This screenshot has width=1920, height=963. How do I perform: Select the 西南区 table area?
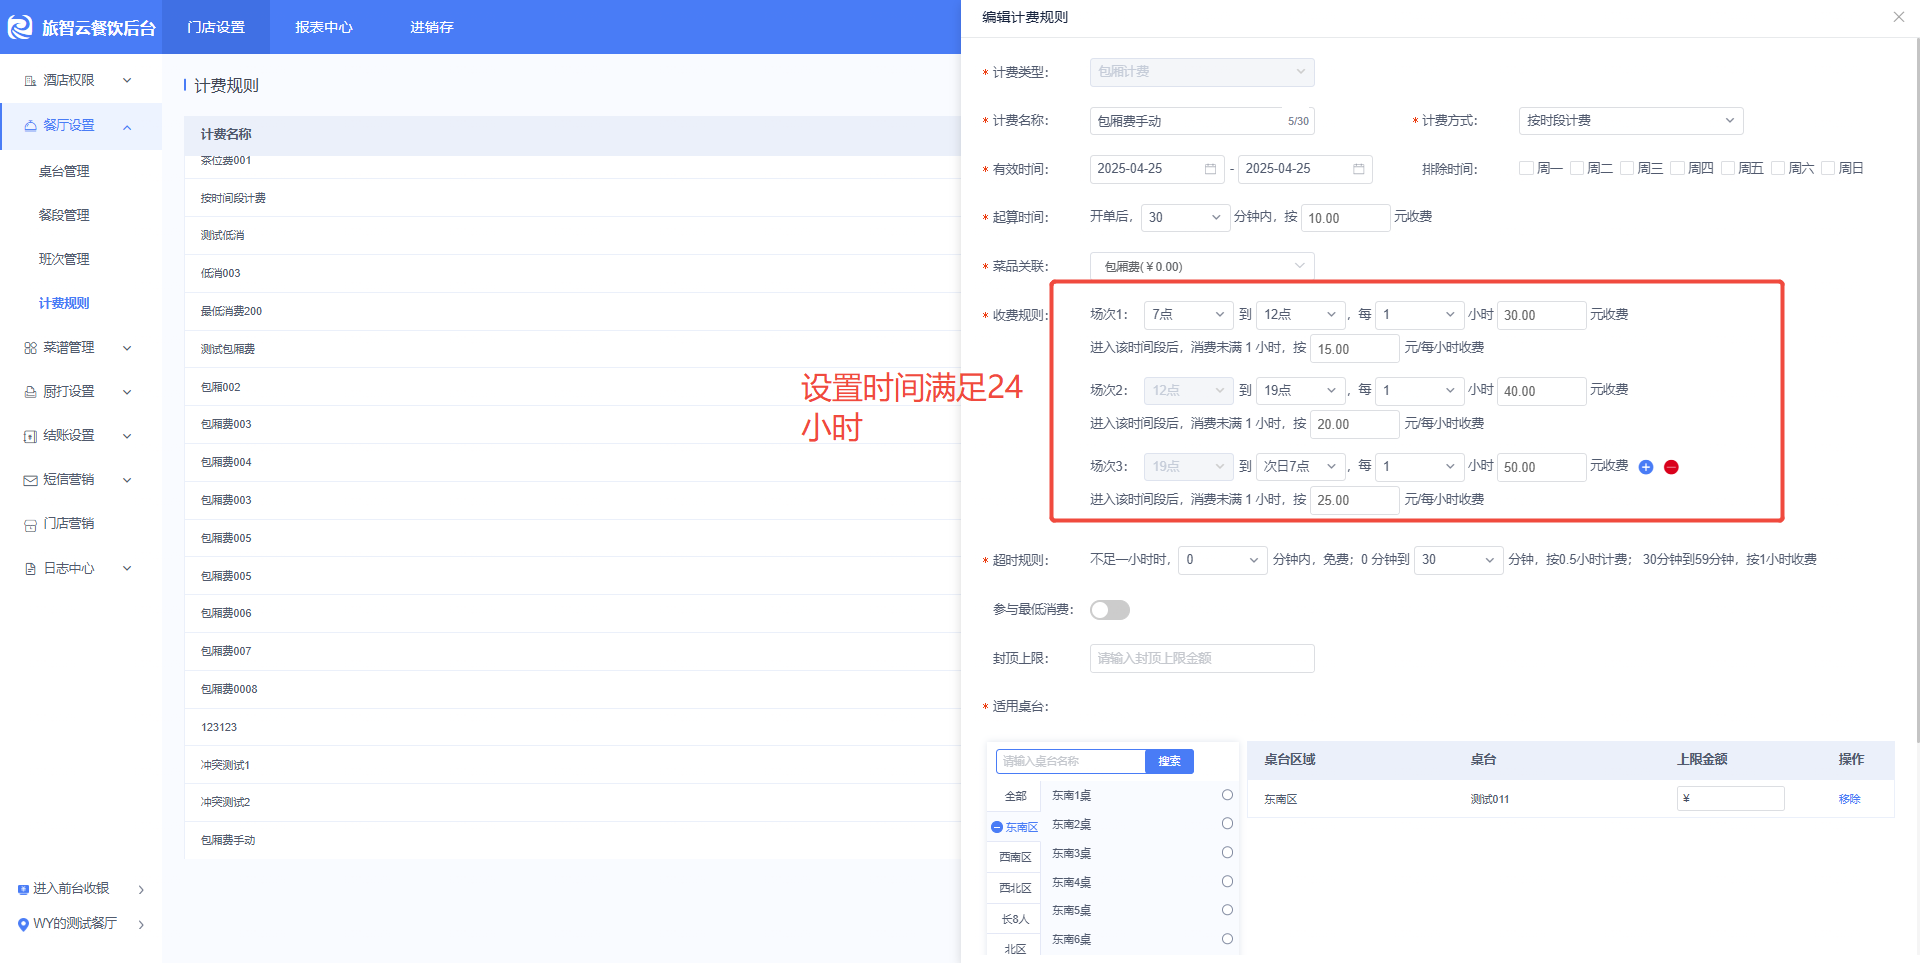[1015, 858]
